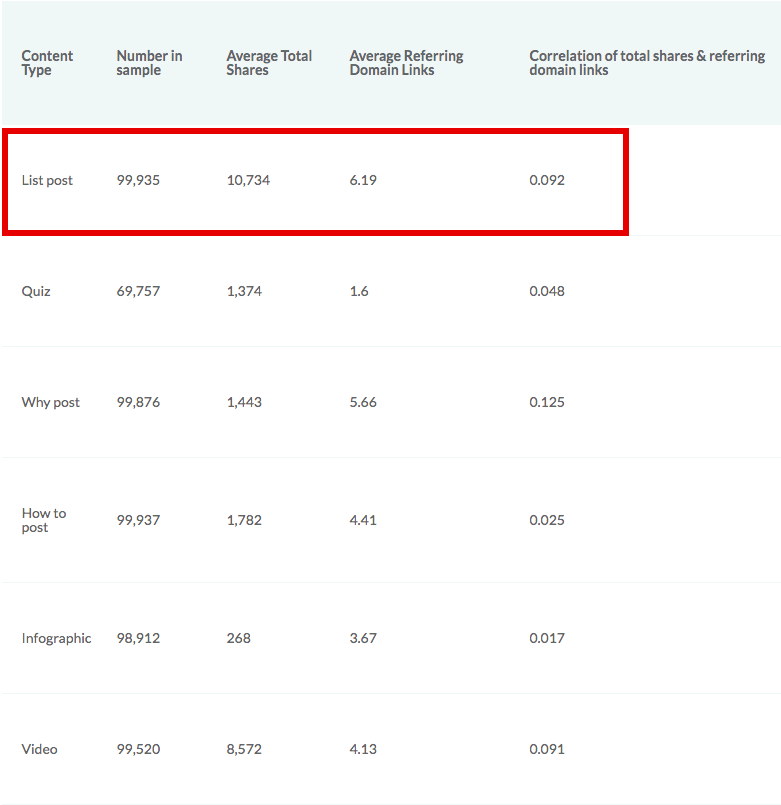Select the 0.017 correlation cell

pyautogui.click(x=547, y=638)
